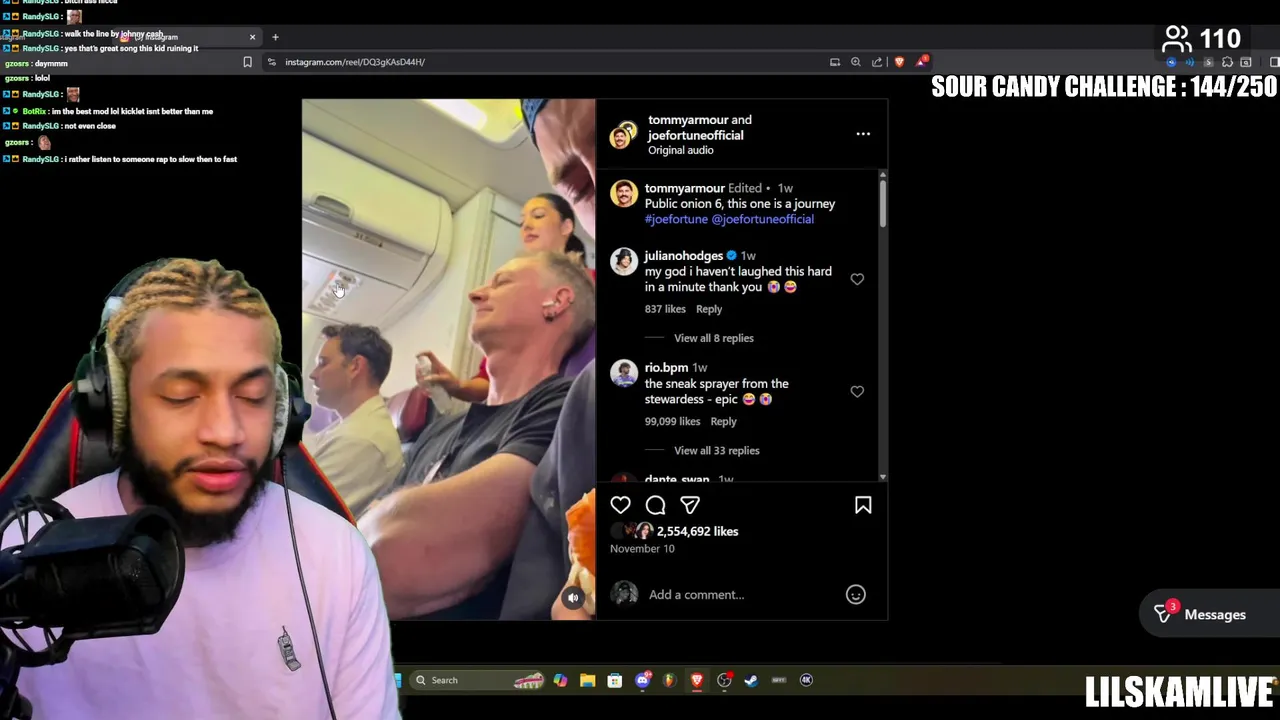The width and height of the screenshot is (1280, 720).
Task: Open the @joefortuneofficial mention in caption
Action: 763,219
